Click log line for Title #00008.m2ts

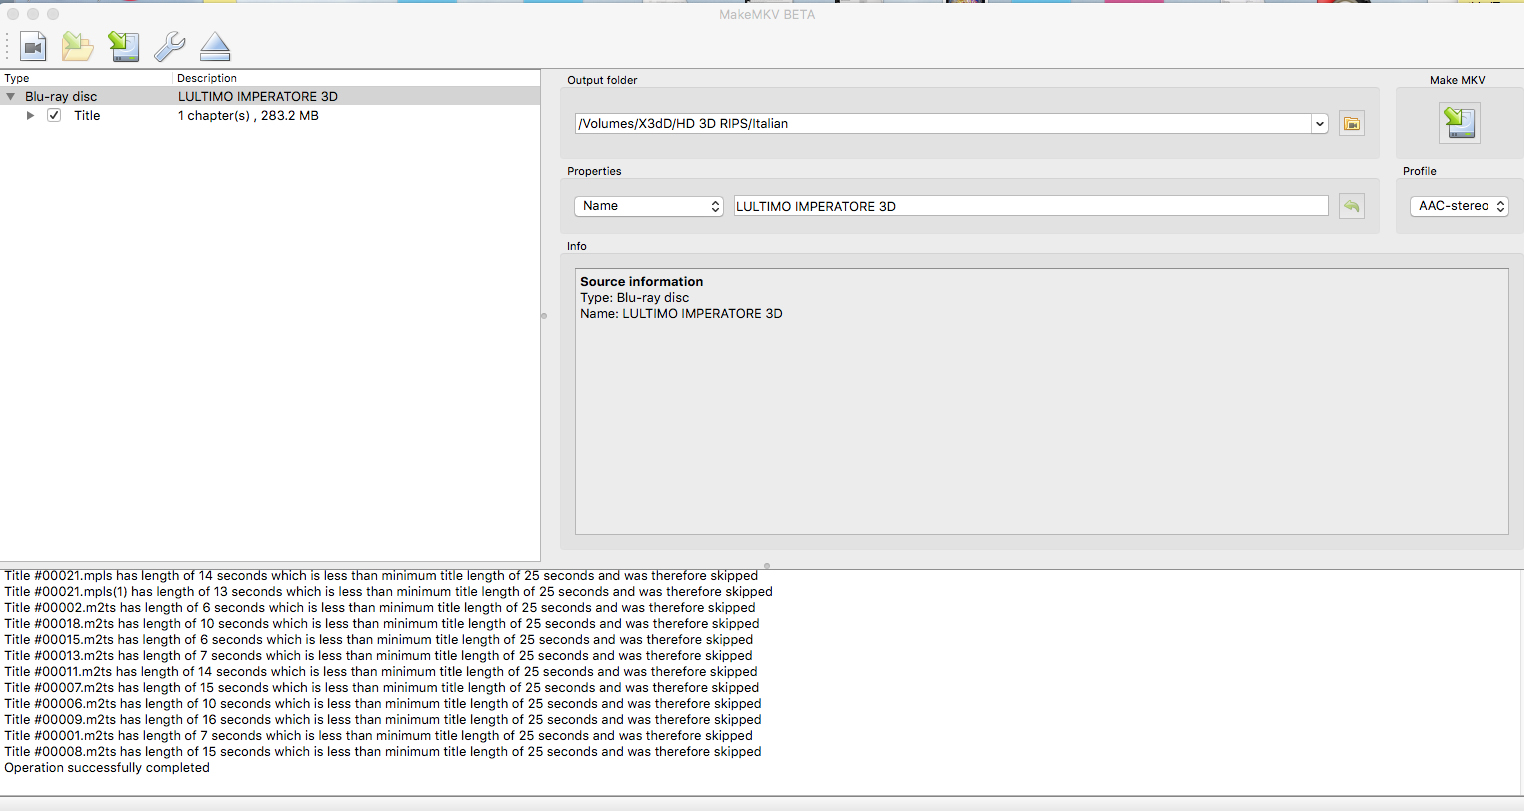point(383,752)
